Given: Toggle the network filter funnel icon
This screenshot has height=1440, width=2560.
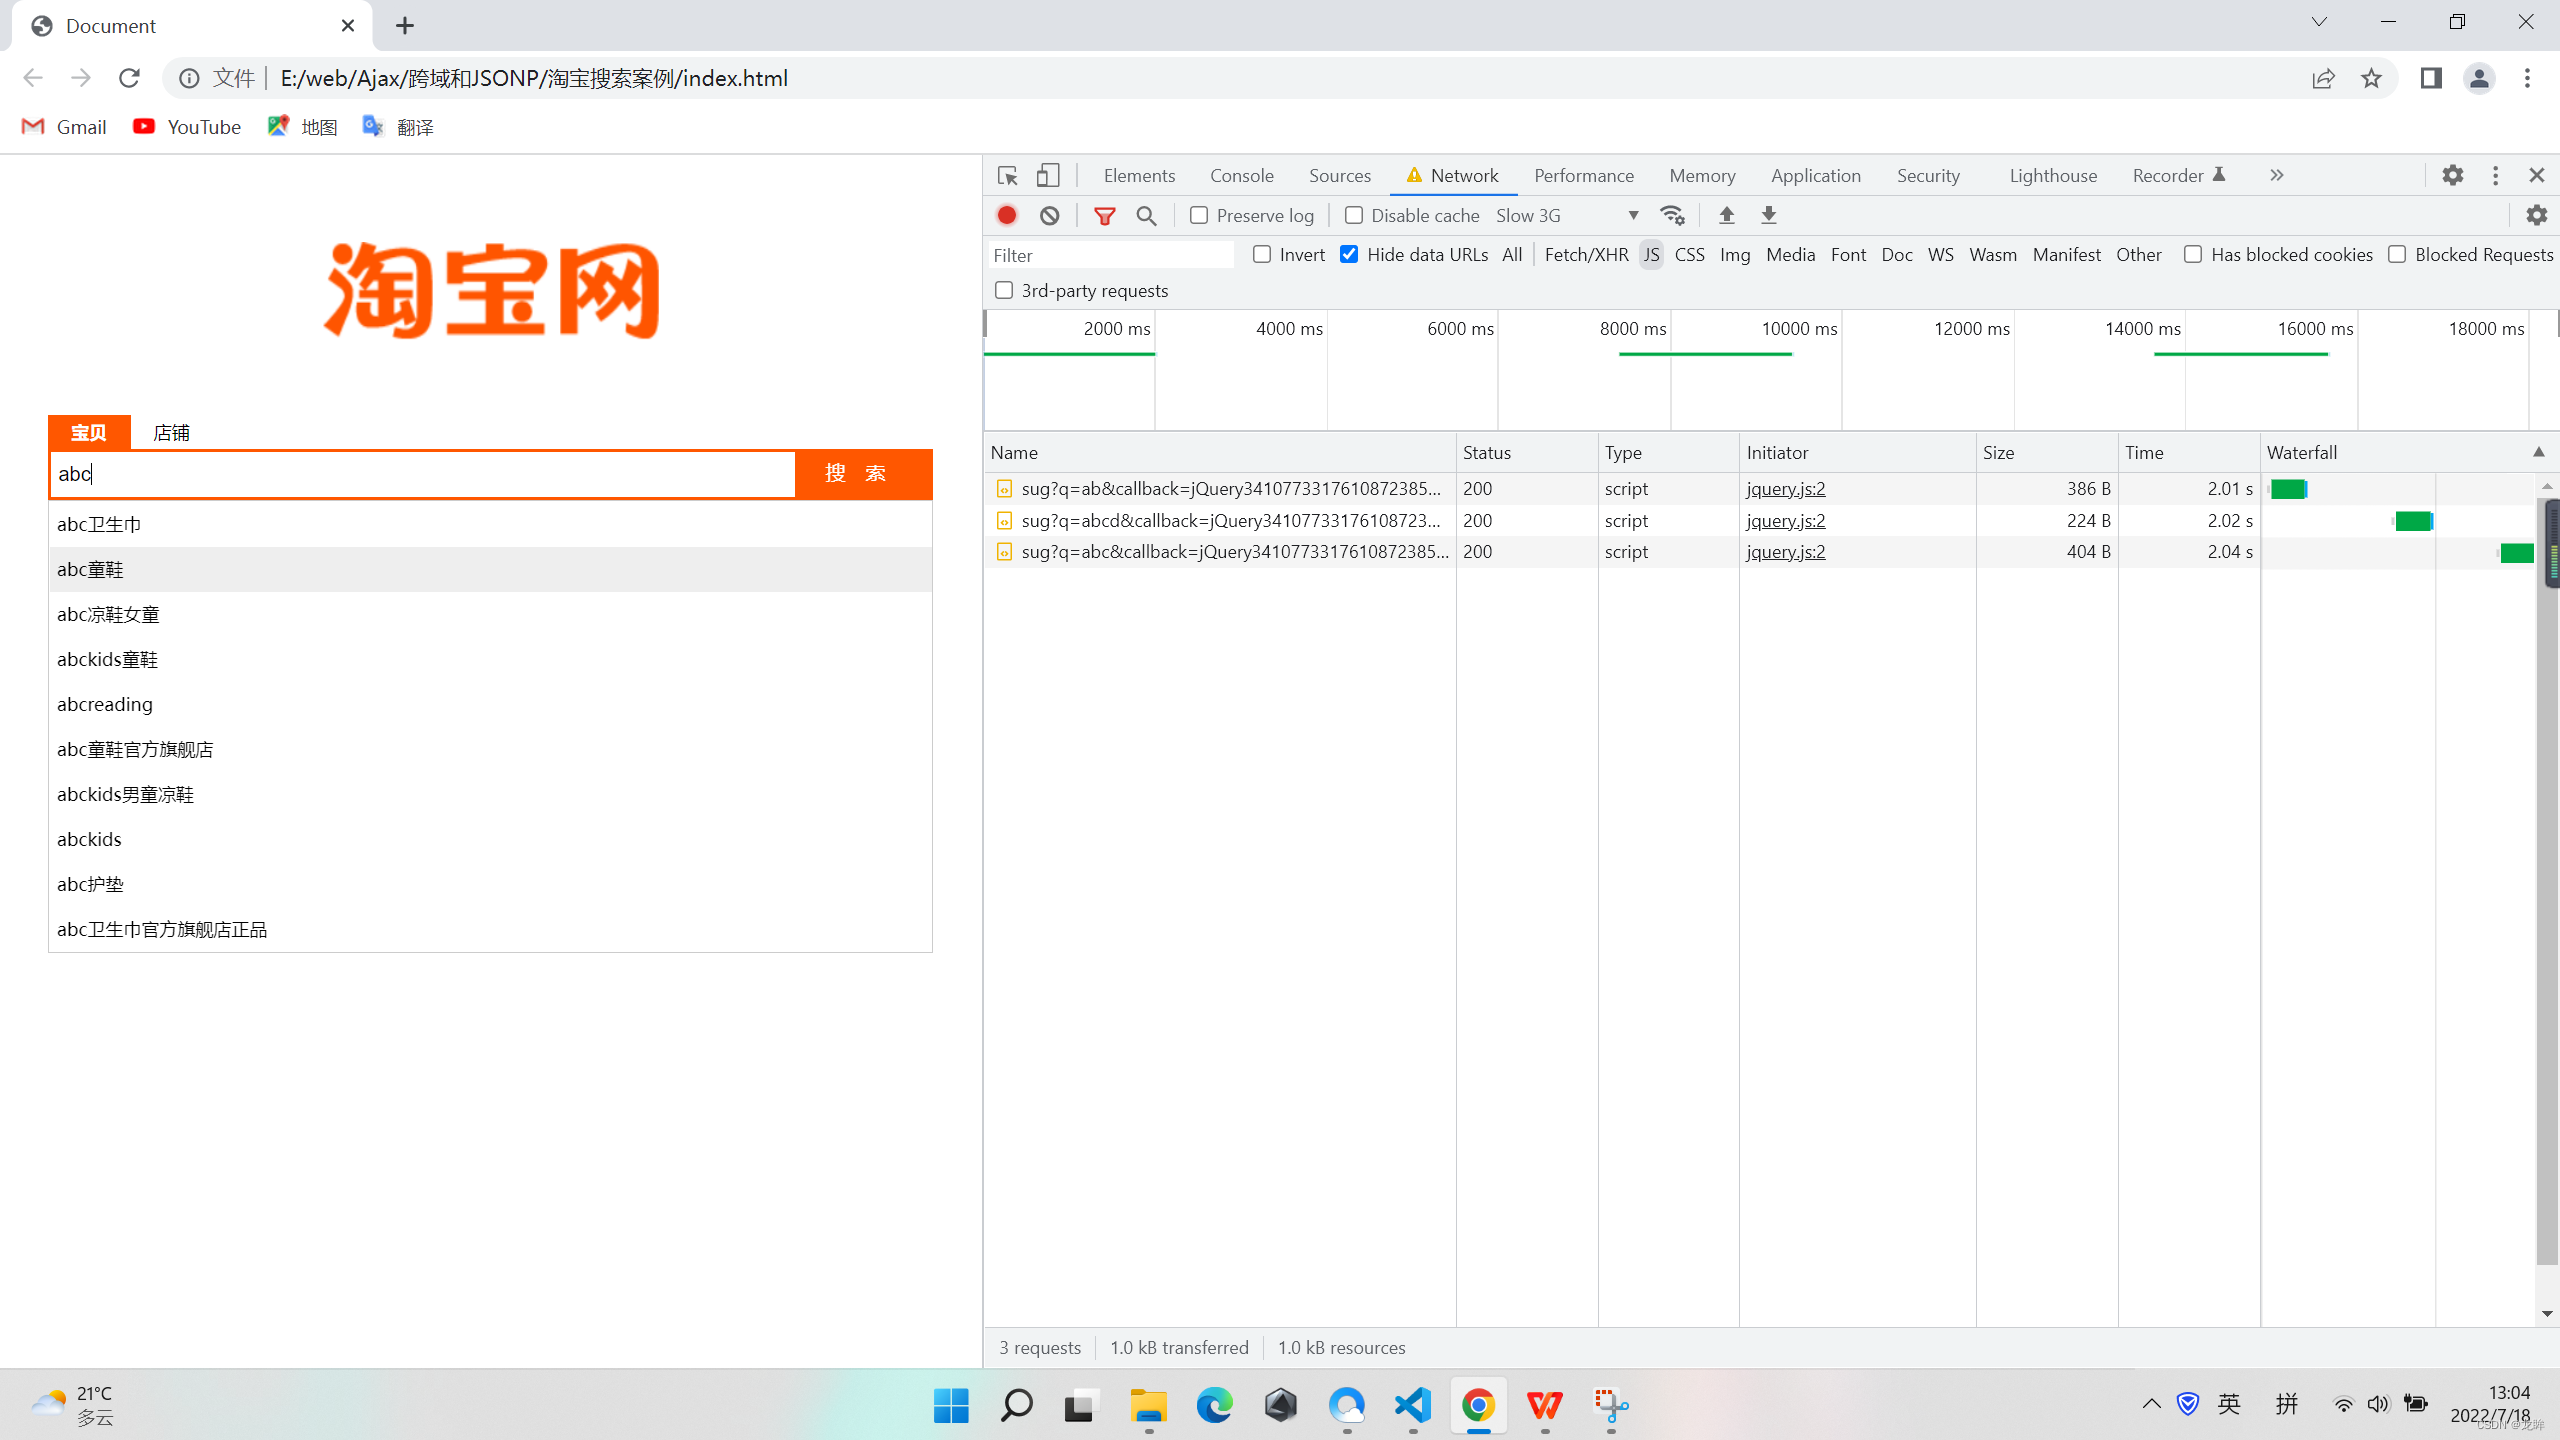Looking at the screenshot, I should point(1104,215).
